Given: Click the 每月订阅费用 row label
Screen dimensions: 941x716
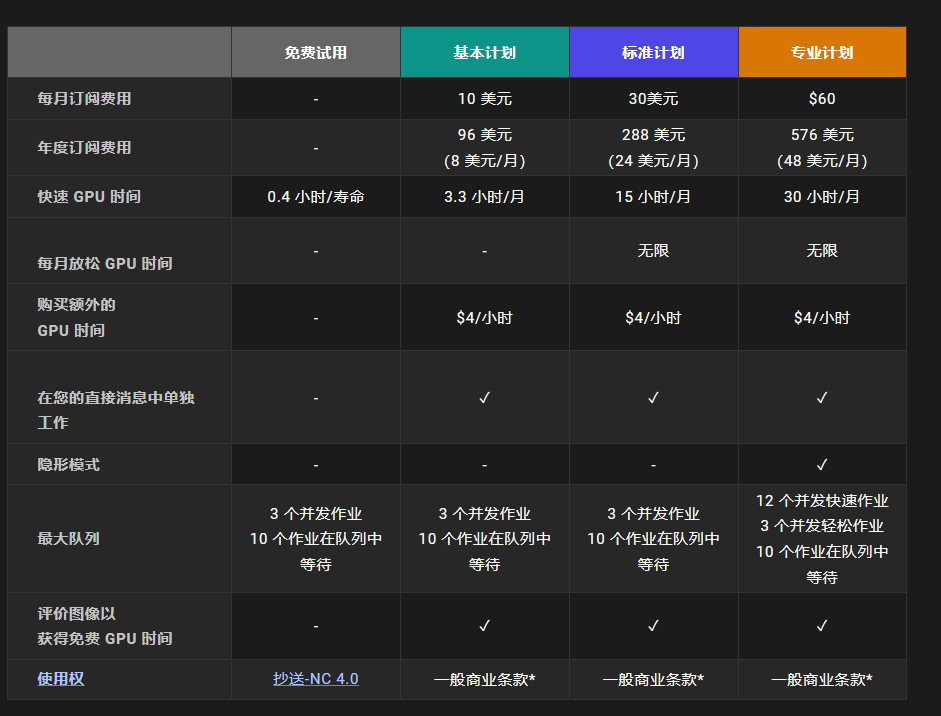Looking at the screenshot, I should (84, 99).
